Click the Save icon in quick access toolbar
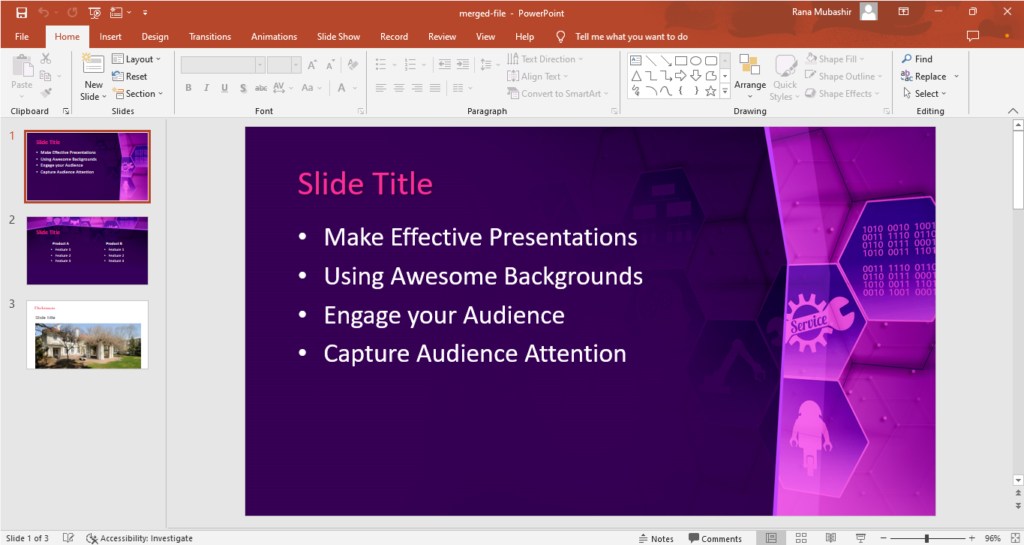The image size is (1024, 545). [x=21, y=12]
